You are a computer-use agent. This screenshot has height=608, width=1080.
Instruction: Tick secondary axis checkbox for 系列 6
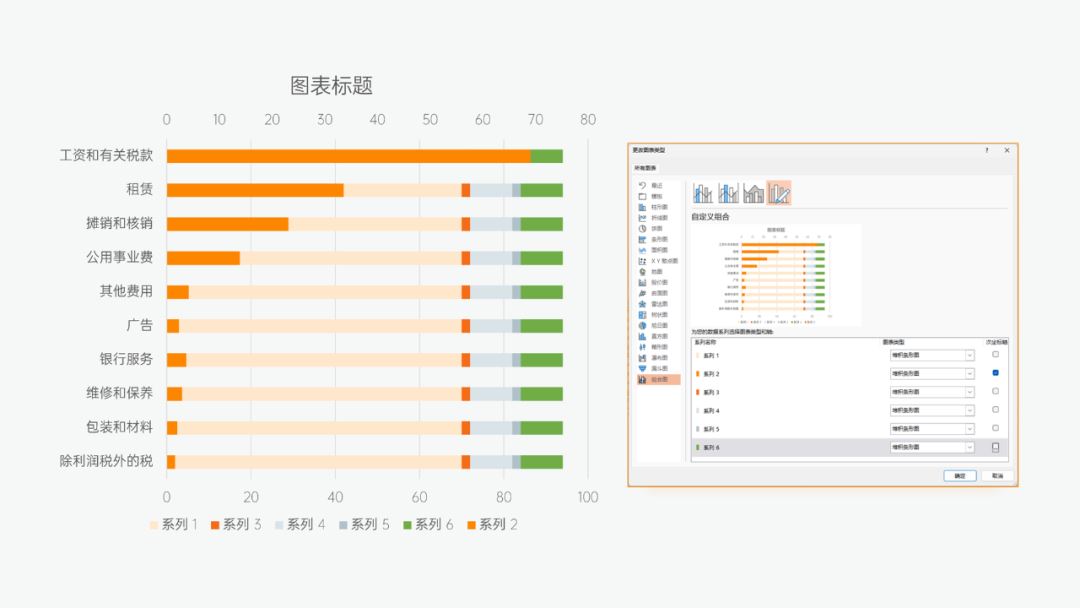[x=995, y=447]
